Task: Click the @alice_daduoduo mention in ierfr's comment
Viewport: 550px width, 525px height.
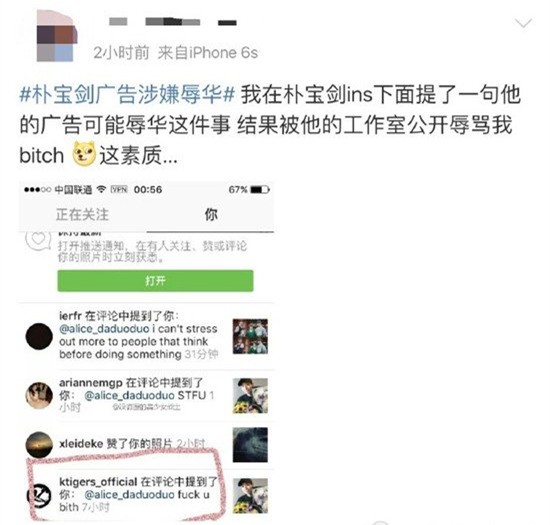Action: pyautogui.click(x=104, y=329)
